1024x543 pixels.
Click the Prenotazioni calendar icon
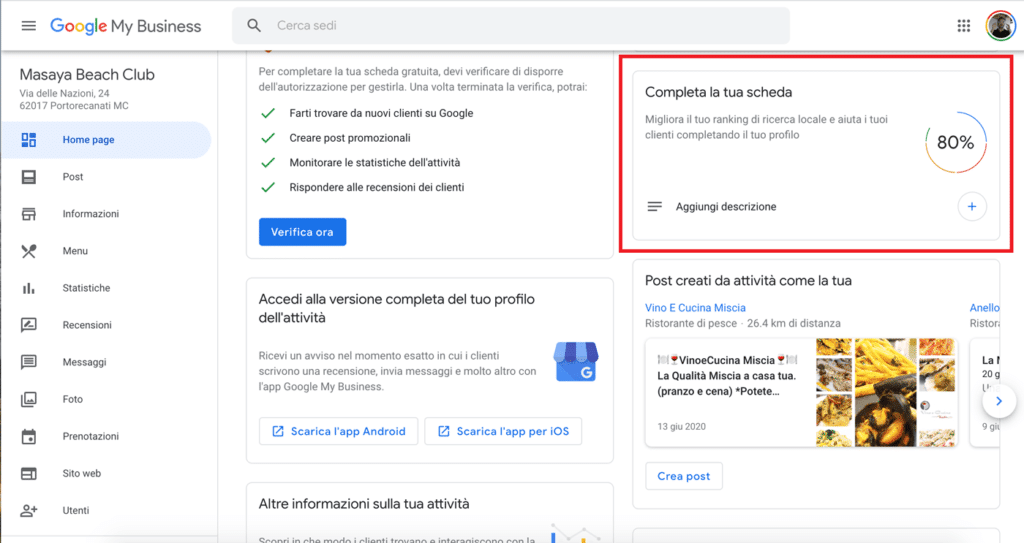[29, 436]
